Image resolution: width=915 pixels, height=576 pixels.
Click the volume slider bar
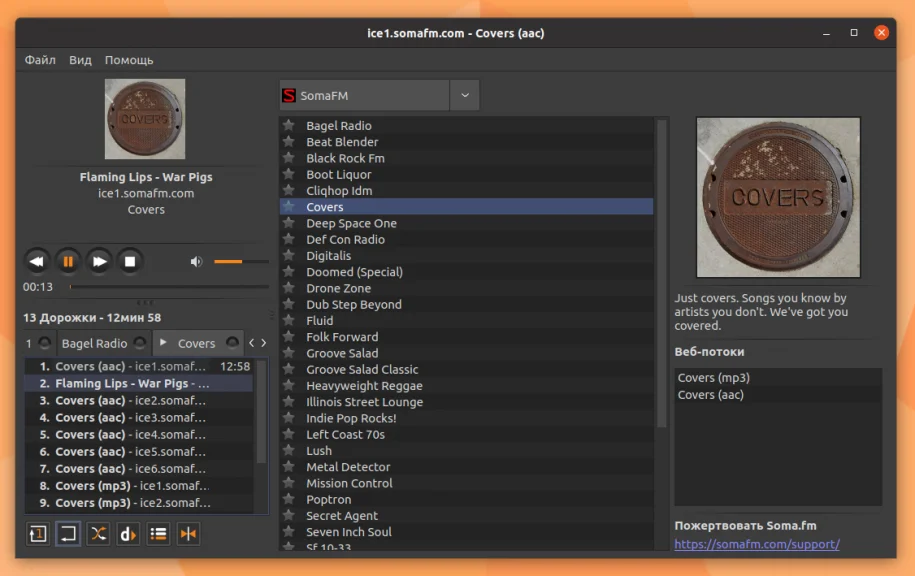click(x=241, y=262)
